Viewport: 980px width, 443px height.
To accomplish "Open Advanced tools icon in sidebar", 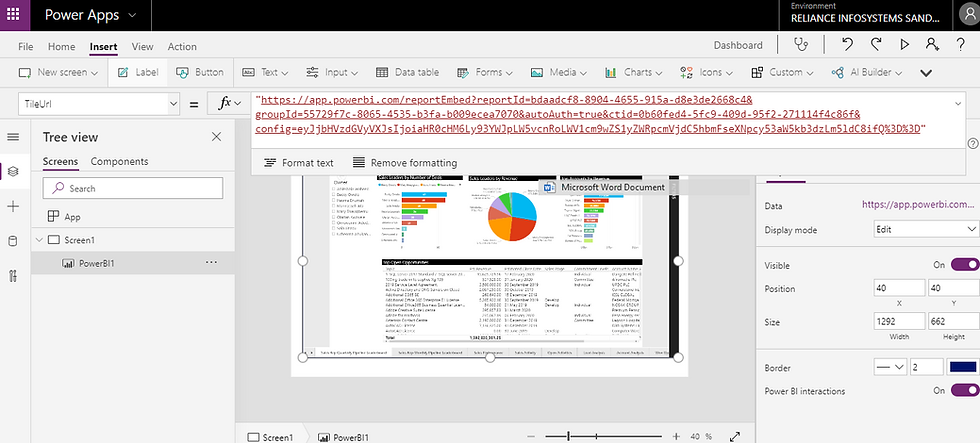I will pyautogui.click(x=13, y=277).
